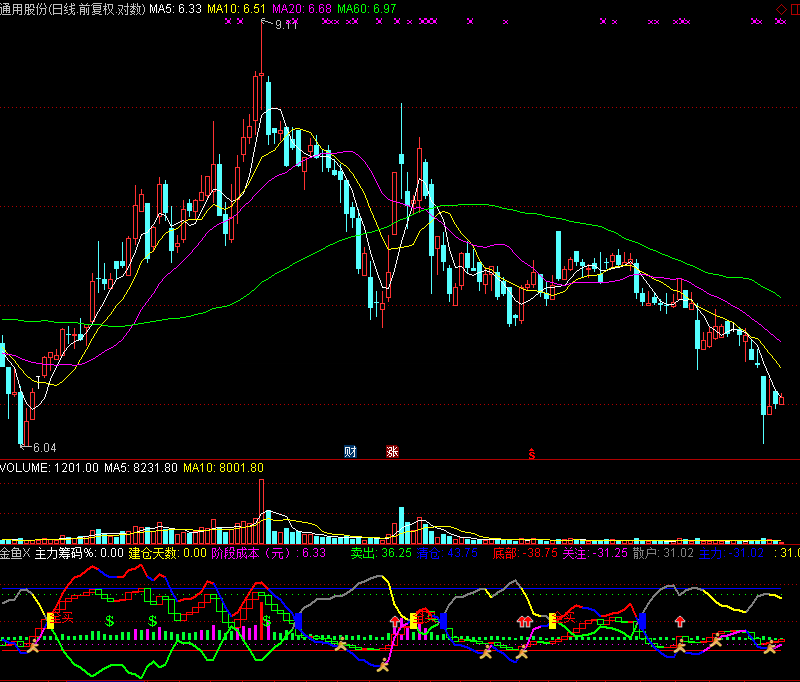
Task: Click the red split-window square icon
Action: pos(795,9)
